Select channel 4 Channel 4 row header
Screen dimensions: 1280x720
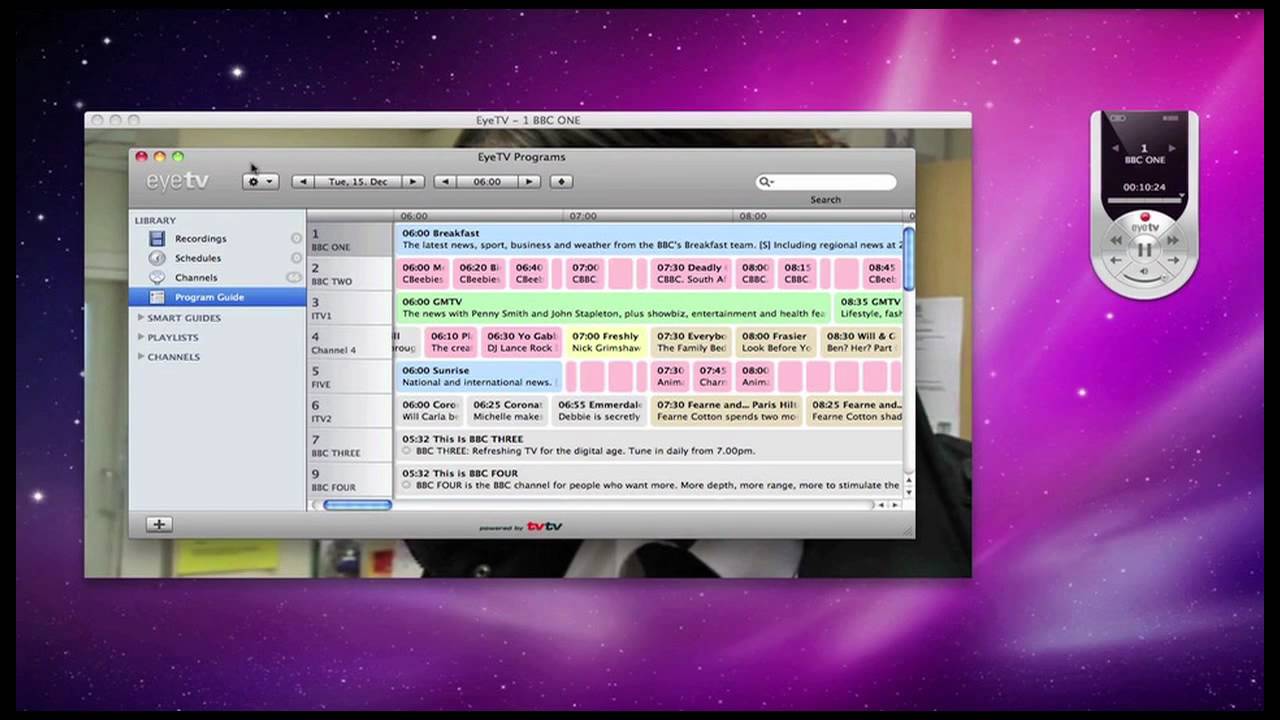point(350,343)
